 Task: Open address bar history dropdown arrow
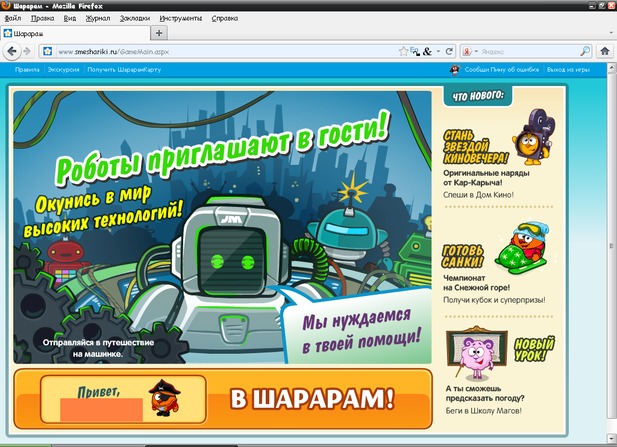coord(438,52)
